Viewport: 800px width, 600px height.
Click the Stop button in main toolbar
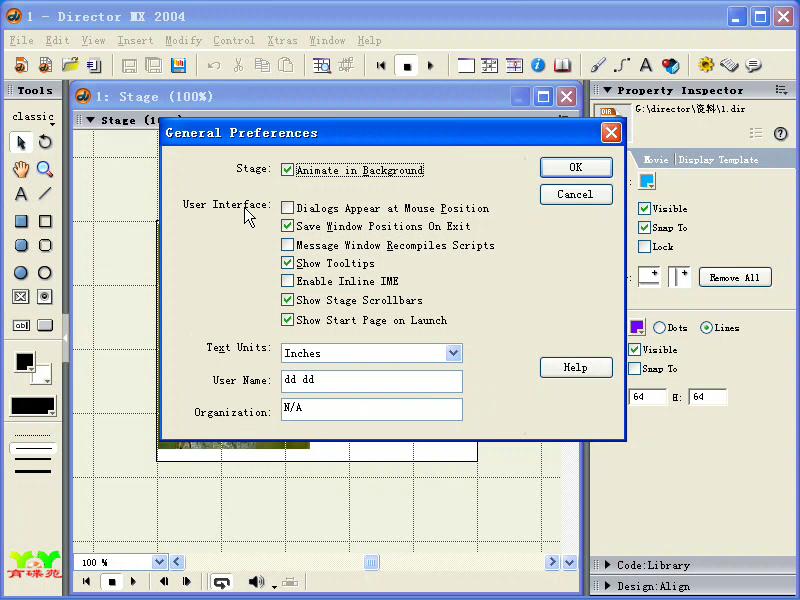tap(407, 66)
